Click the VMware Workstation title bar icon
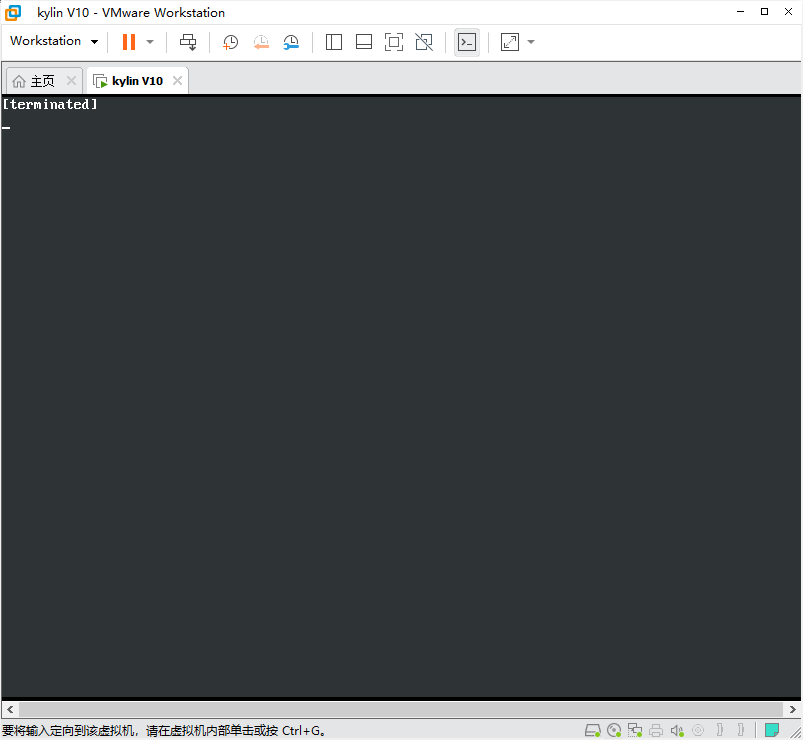Viewport: 803px width, 740px height. (13, 13)
